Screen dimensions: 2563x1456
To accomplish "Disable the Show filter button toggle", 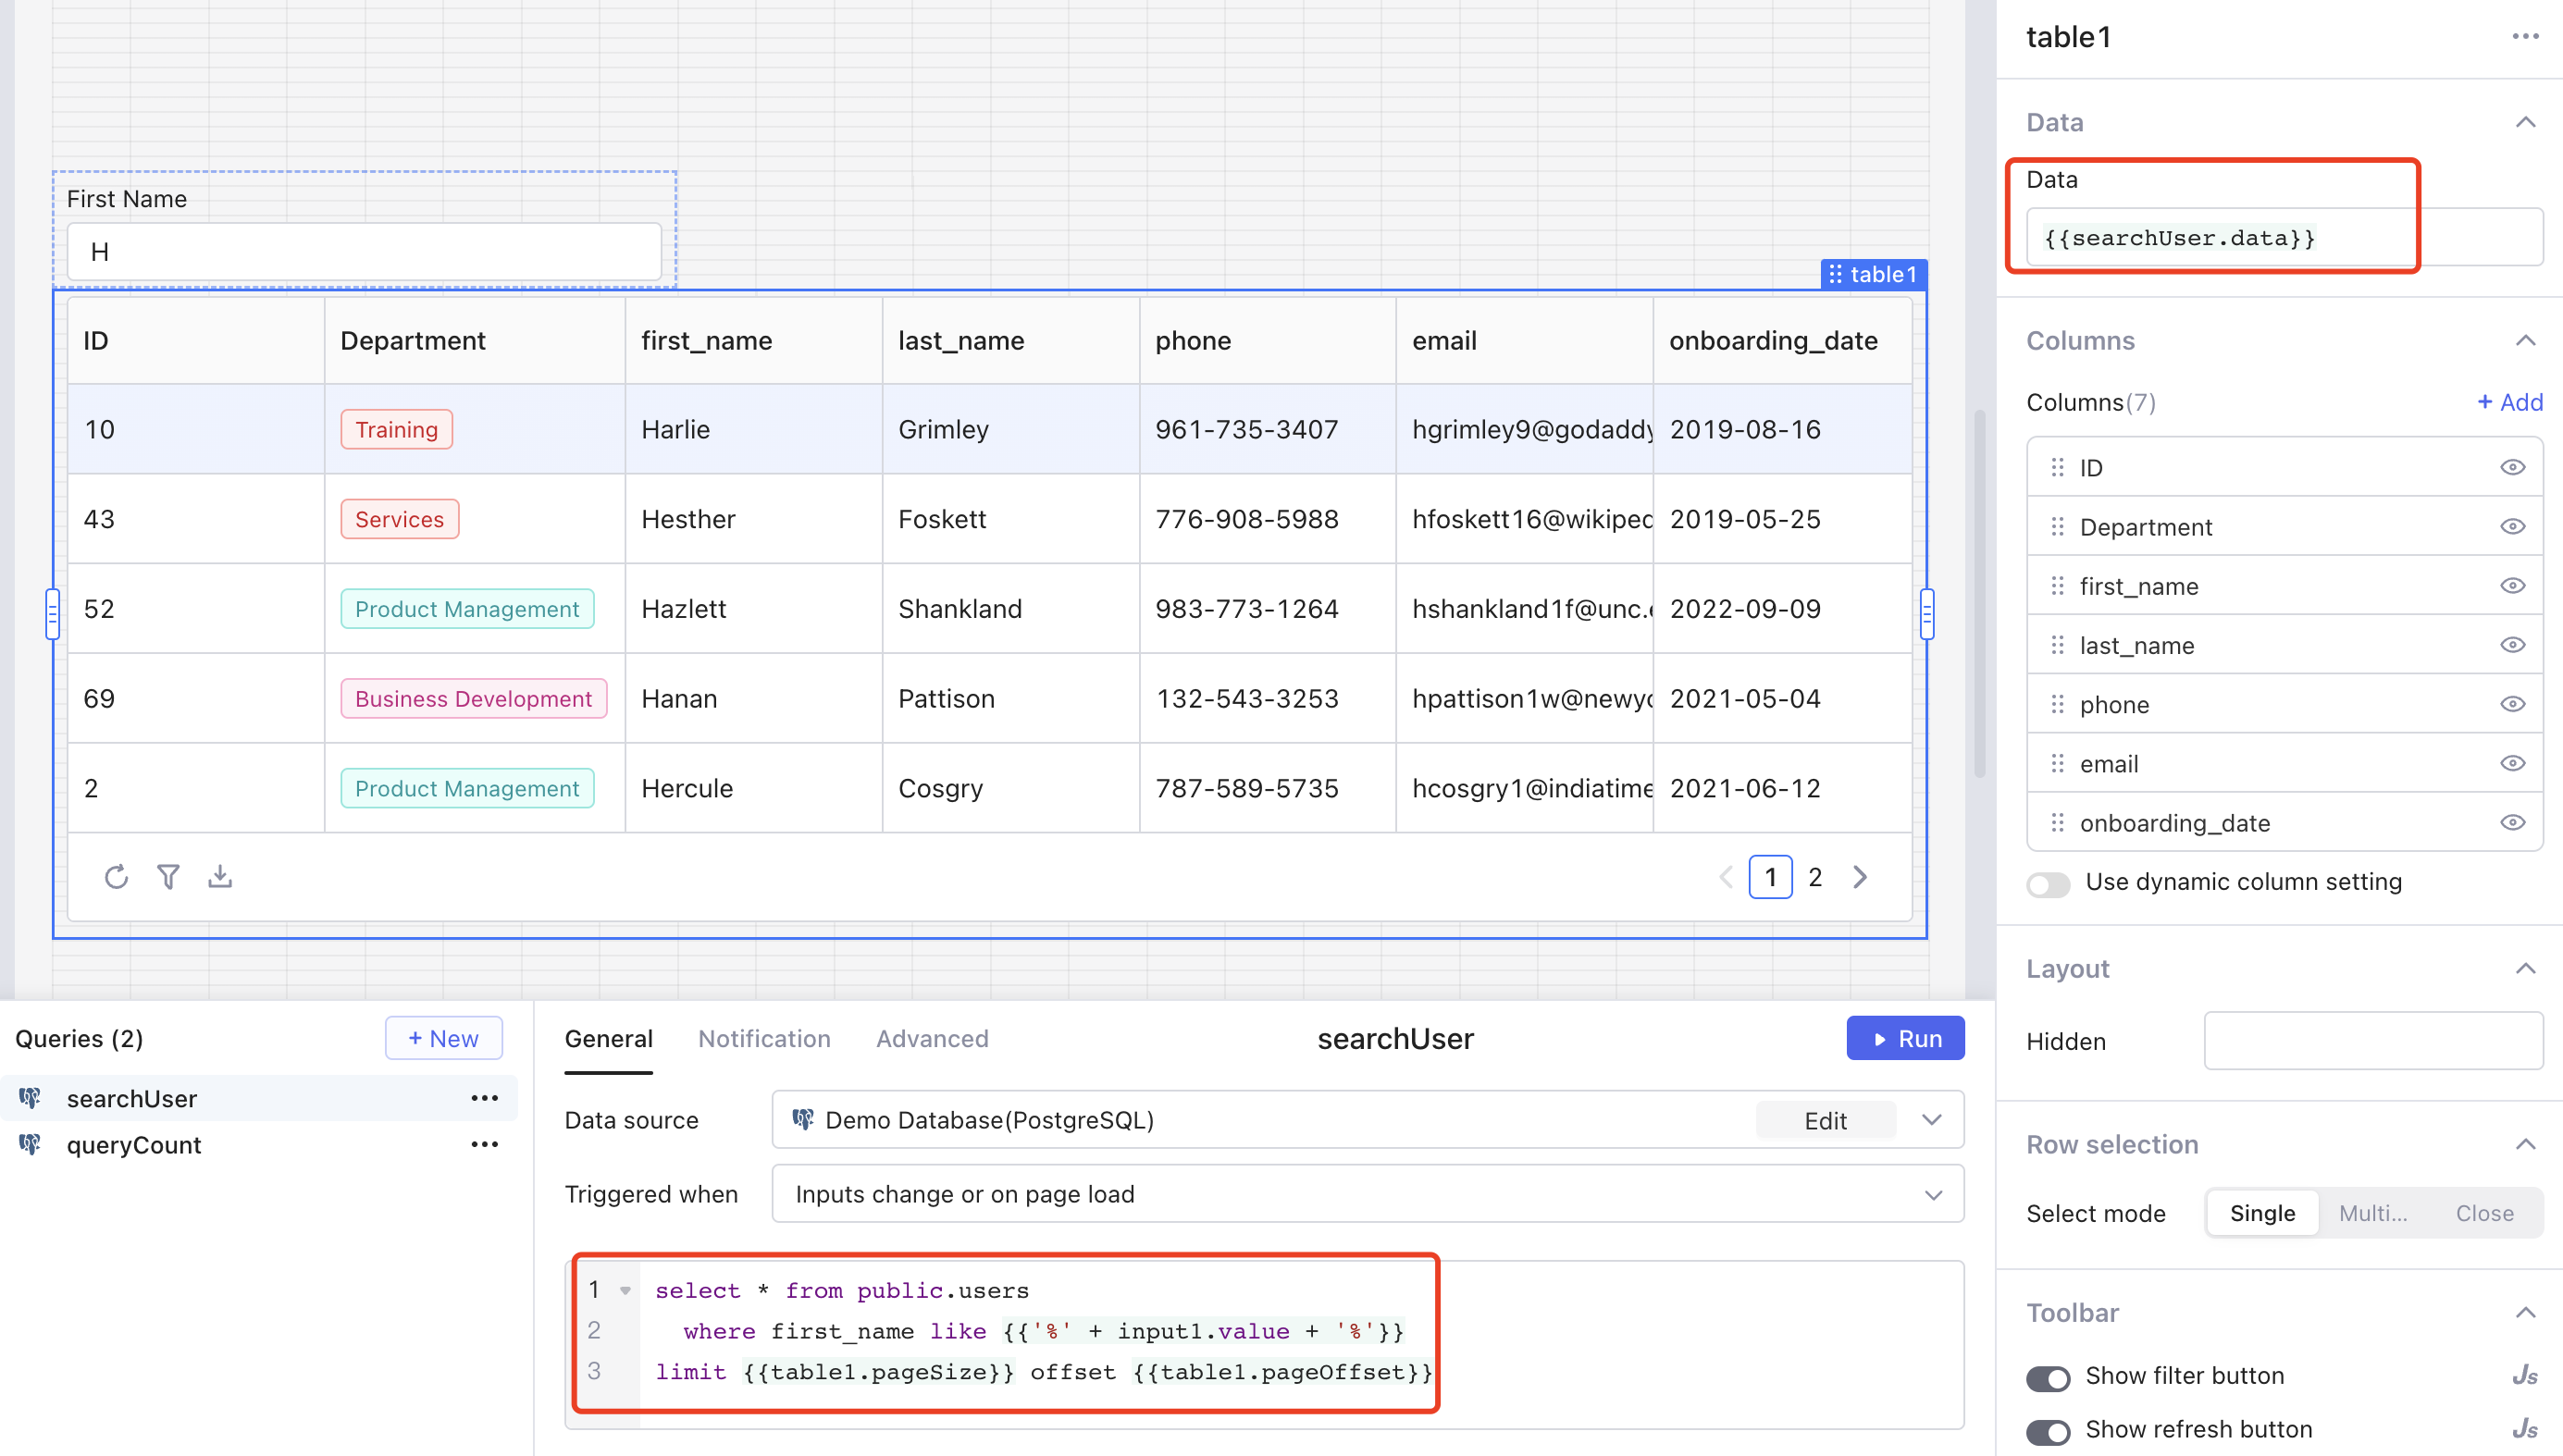I will pos(2048,1378).
